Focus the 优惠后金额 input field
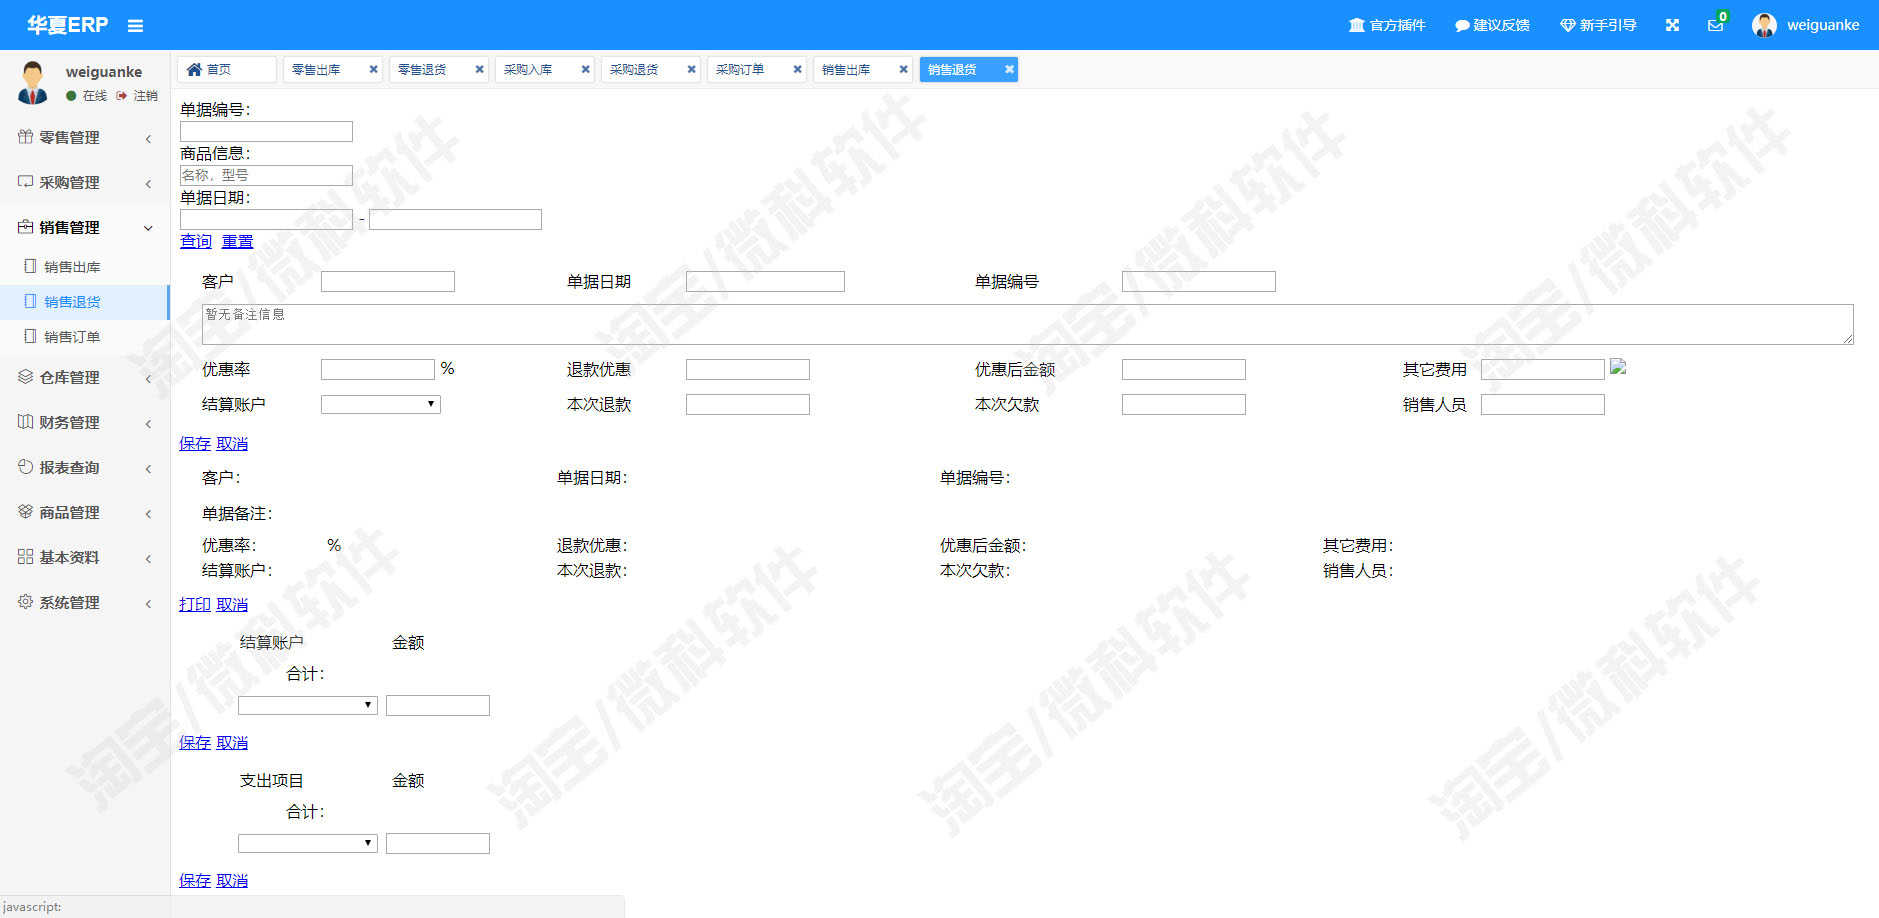 coord(1184,369)
